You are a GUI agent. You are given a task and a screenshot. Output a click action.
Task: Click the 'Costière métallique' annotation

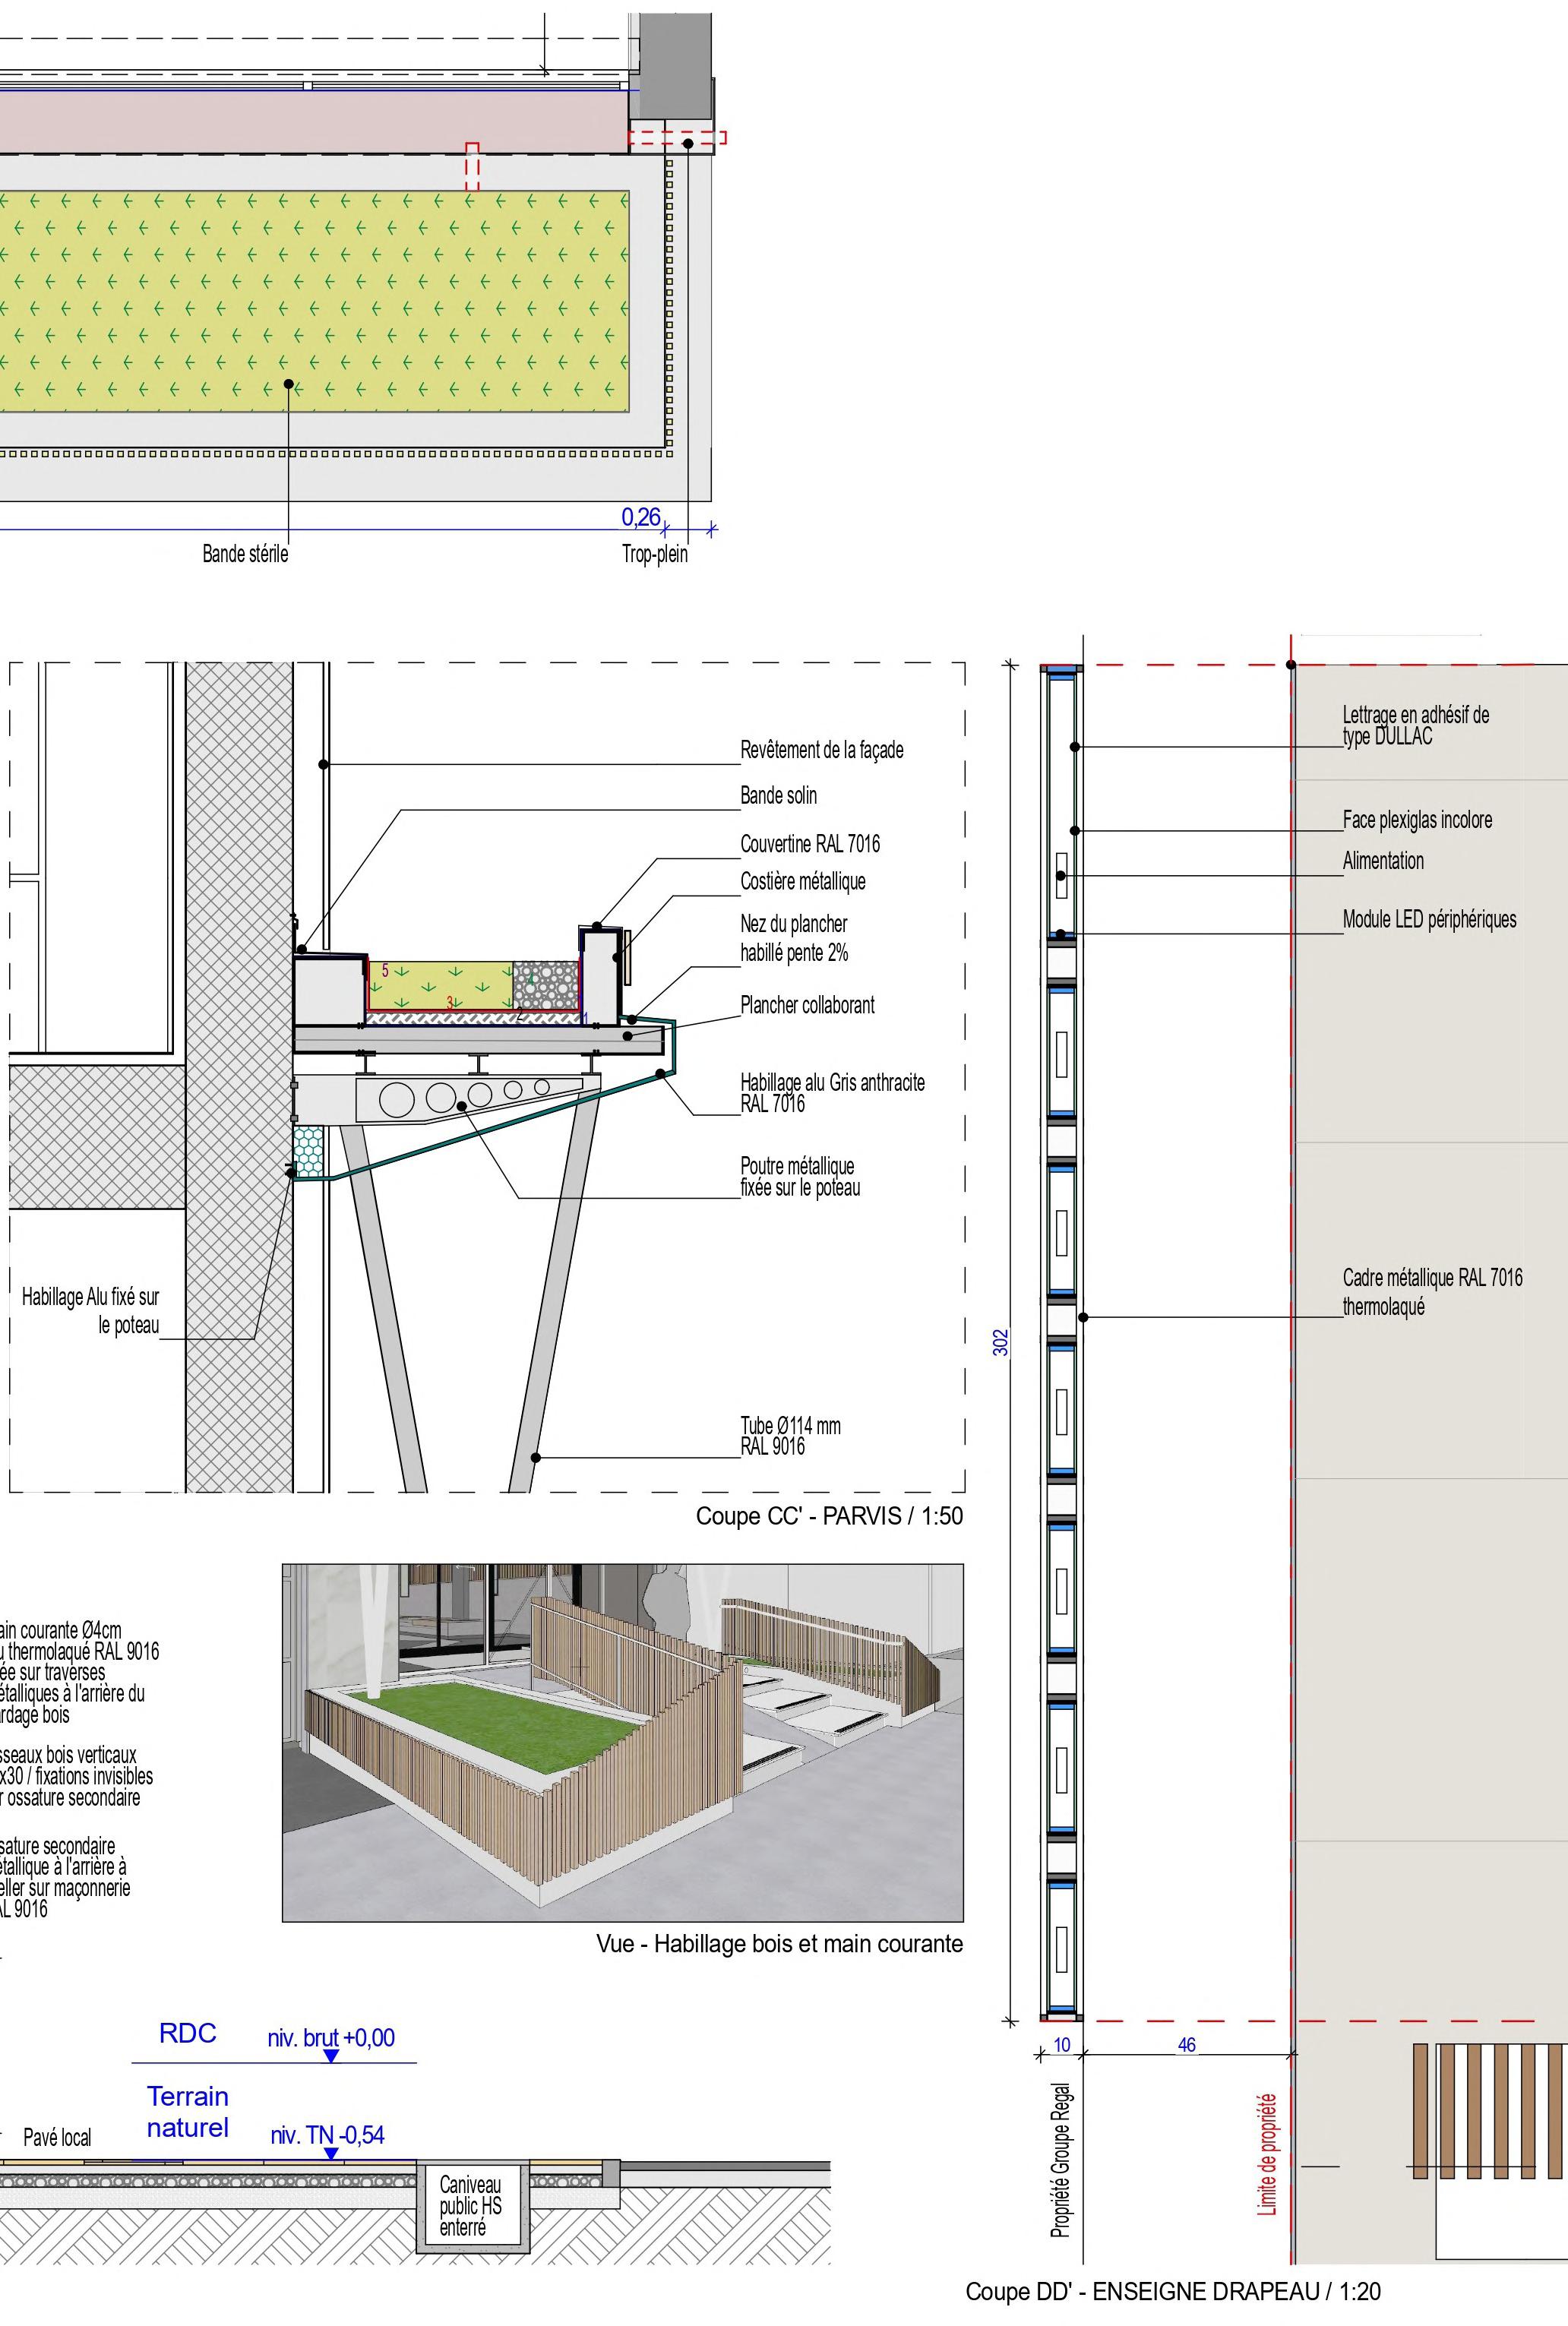coord(802,882)
